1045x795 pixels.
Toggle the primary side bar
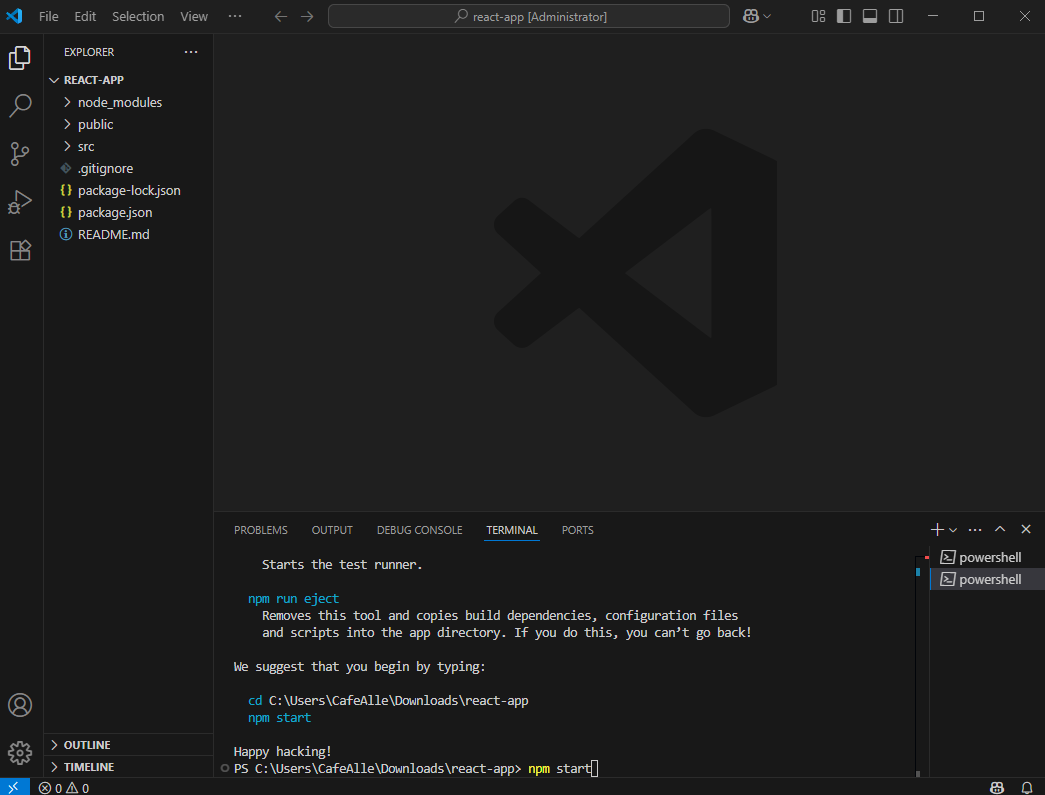pos(844,17)
